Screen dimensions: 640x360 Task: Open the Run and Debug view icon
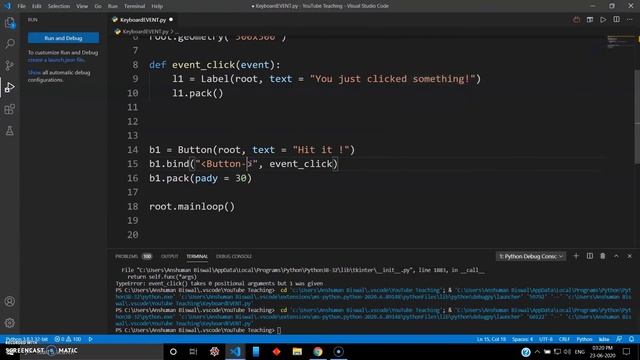(10, 87)
